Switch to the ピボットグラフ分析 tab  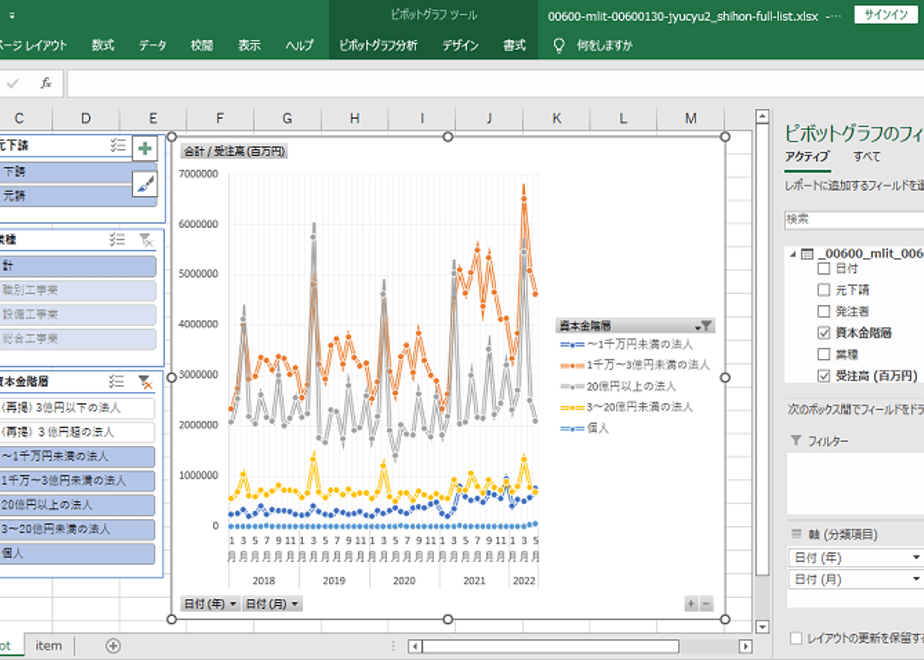click(378, 45)
